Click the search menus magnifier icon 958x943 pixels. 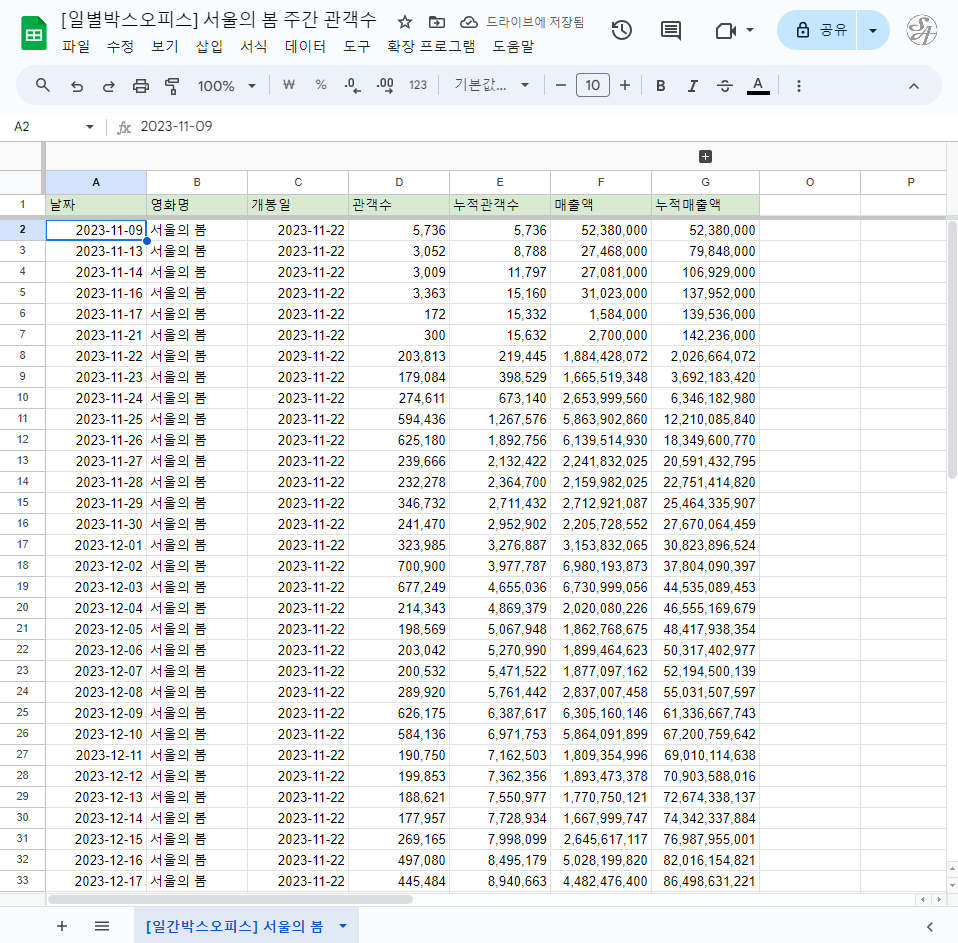tap(43, 86)
